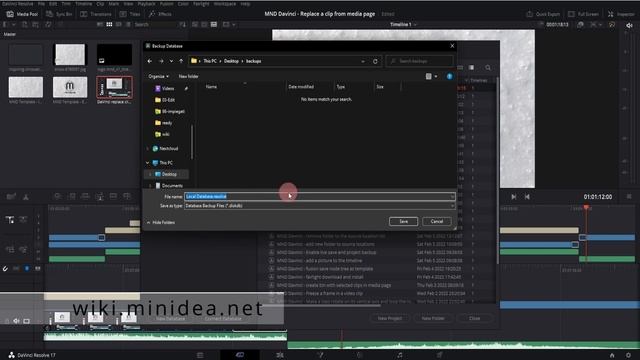640x360 pixels.
Task: Open the File name history dropdown
Action: [x=452, y=196]
